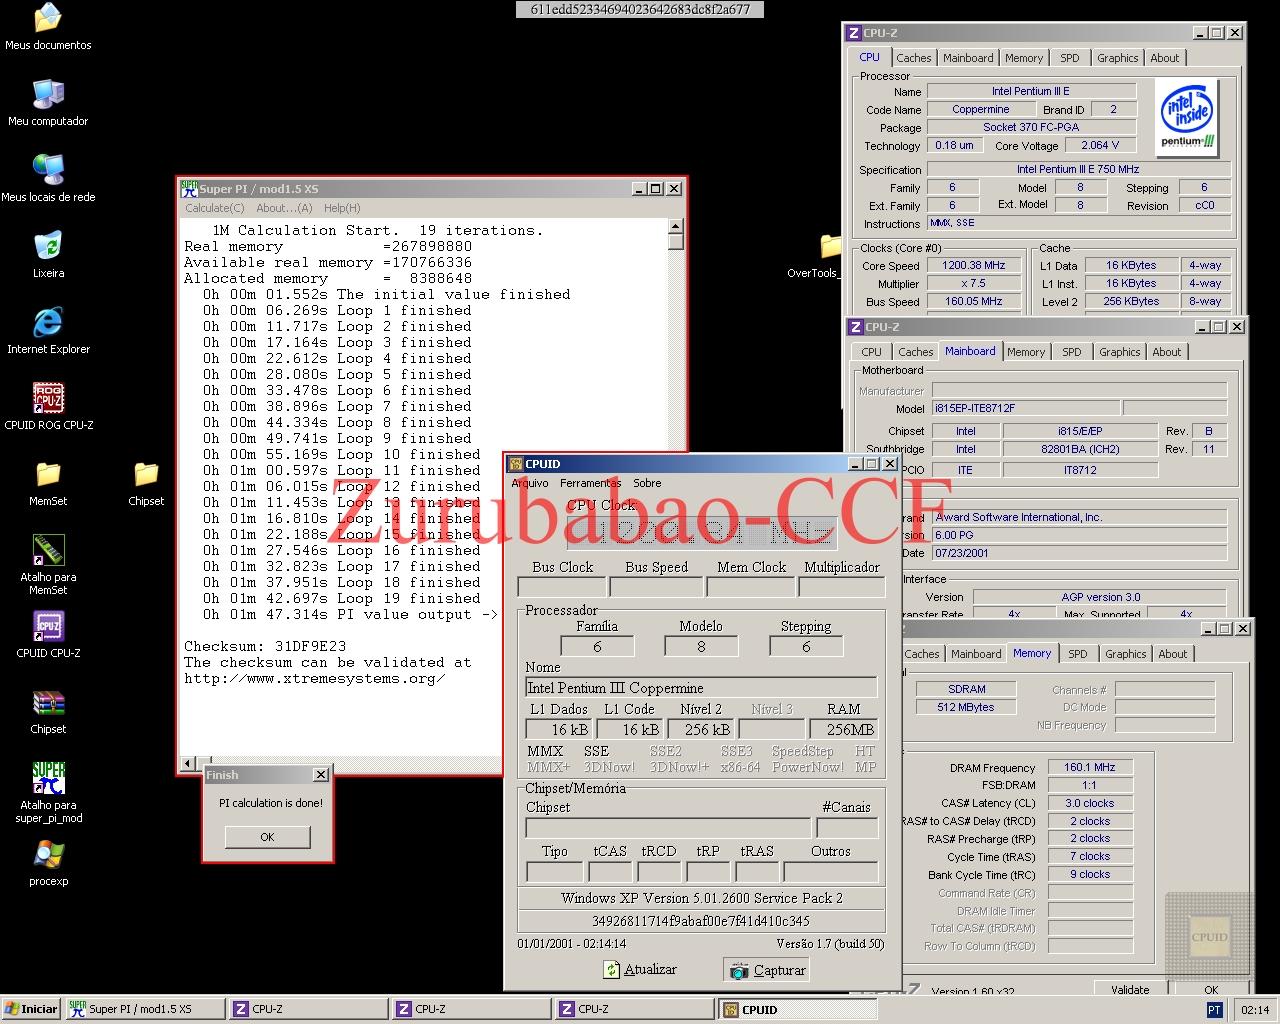Close the Finish dialog
The image size is (1280, 1024).
[x=320, y=774]
